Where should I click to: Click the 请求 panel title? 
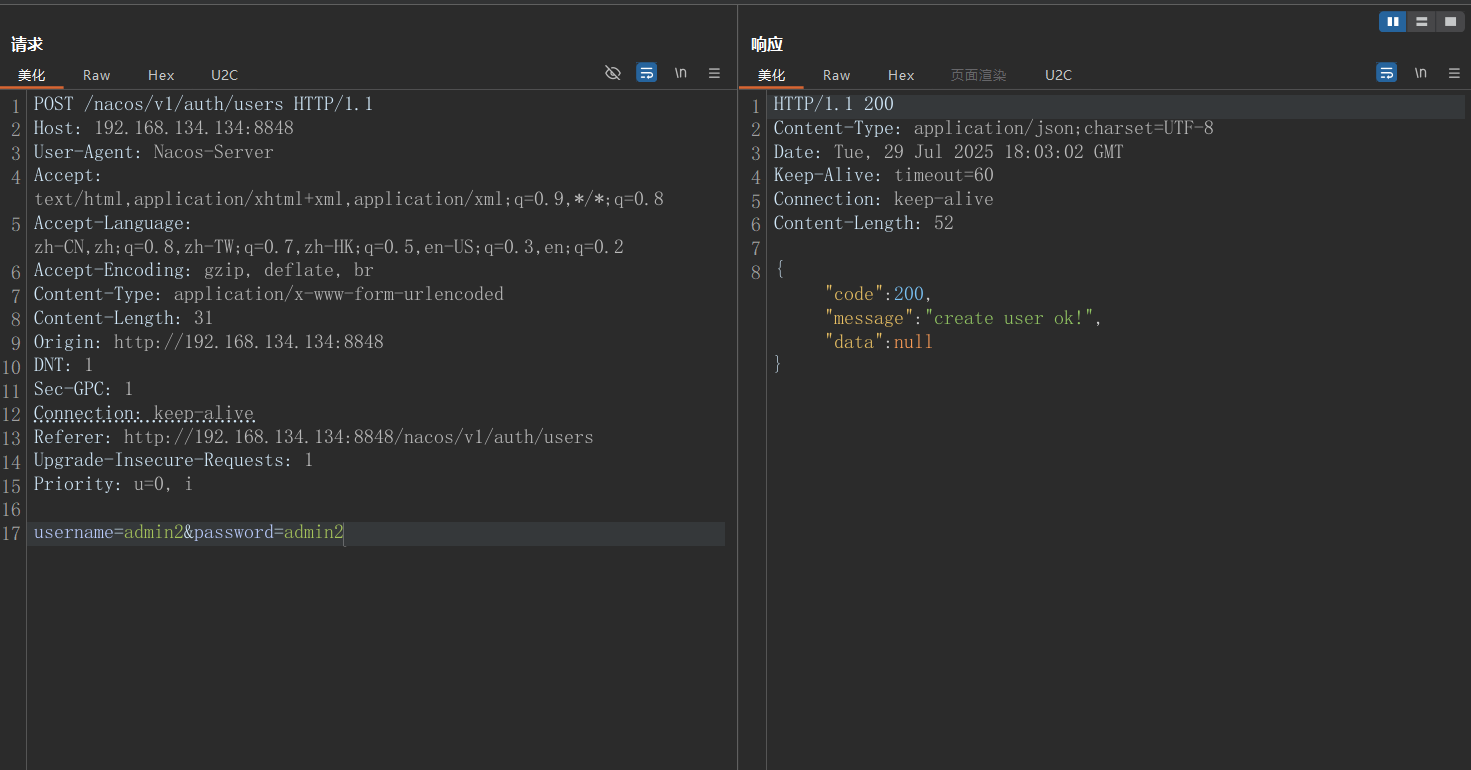[x=27, y=44]
